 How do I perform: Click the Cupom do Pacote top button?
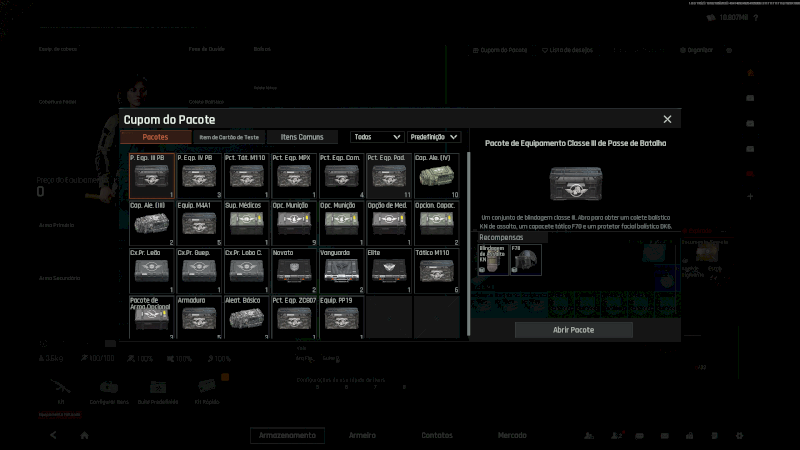click(x=499, y=50)
